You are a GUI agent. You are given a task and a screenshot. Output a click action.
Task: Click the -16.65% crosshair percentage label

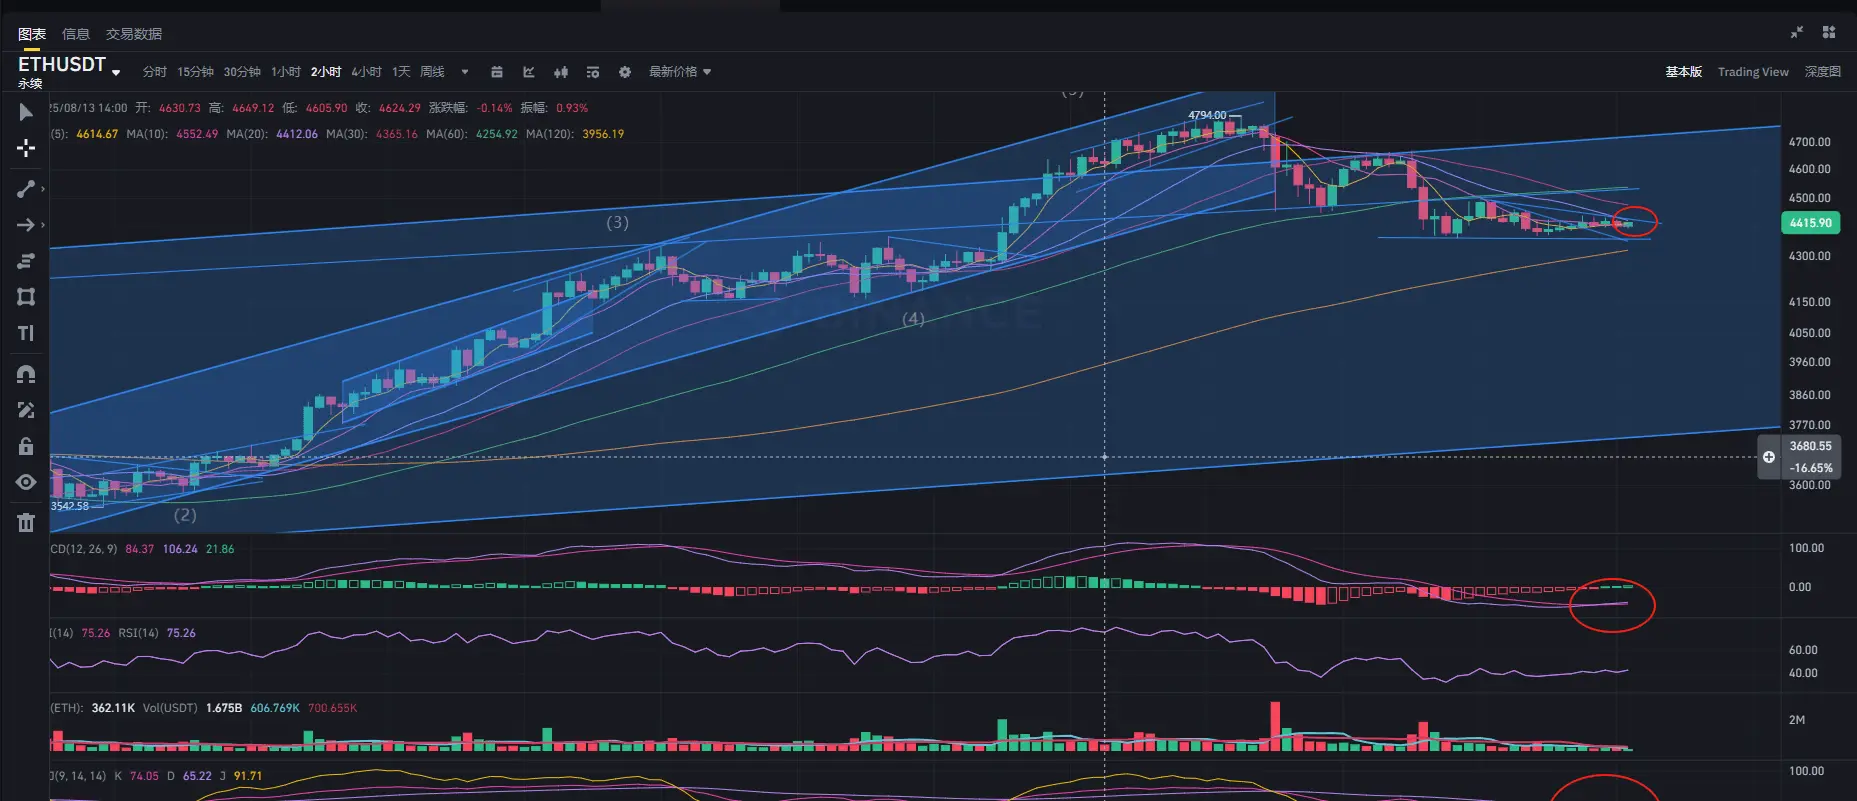[x=1811, y=468]
